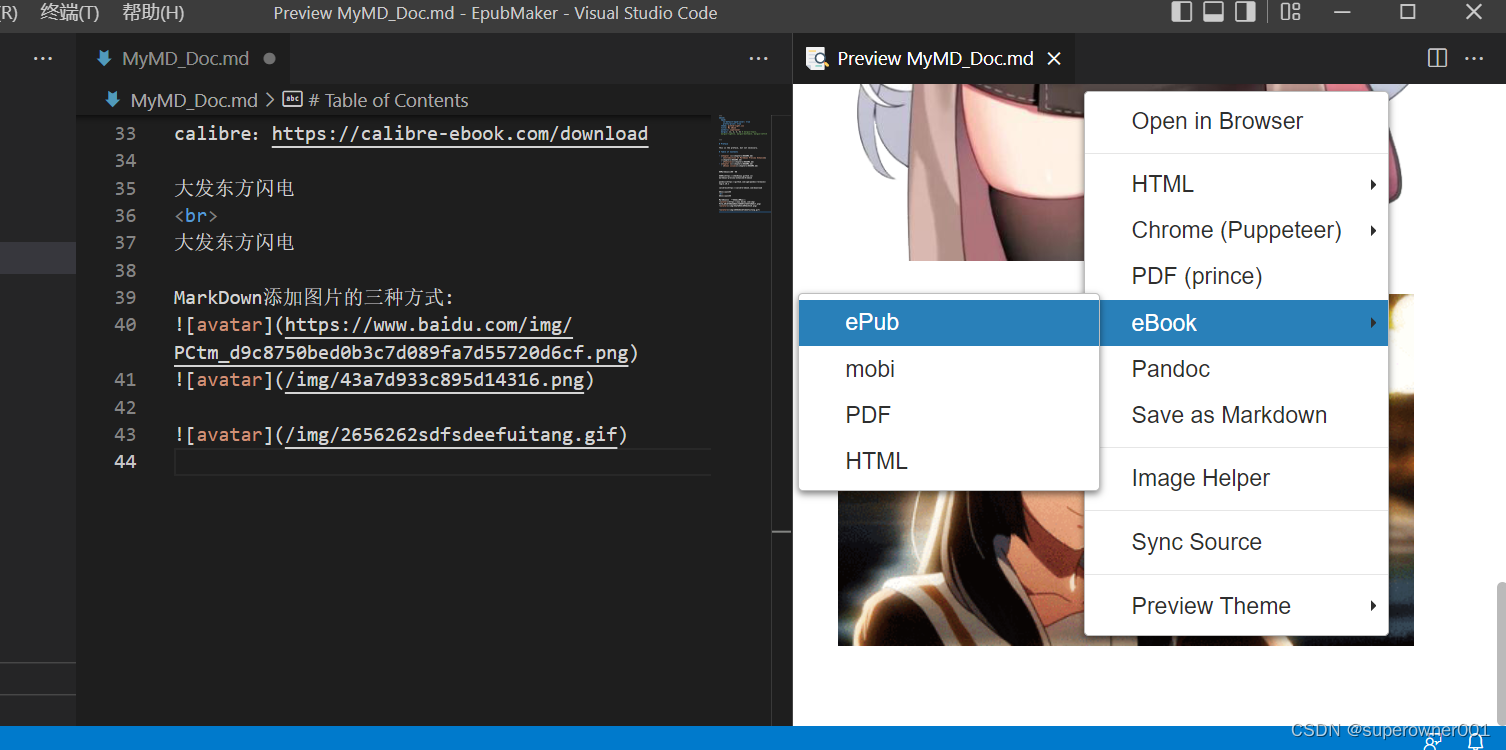Select the # Table of Contents breadcrumb
Screen dimensions: 1506x750
point(388,100)
